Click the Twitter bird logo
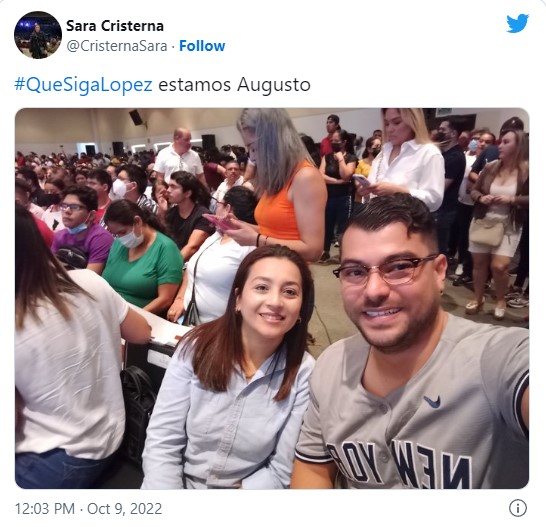Screen dimensions: 546x527 pyautogui.click(x=517, y=24)
